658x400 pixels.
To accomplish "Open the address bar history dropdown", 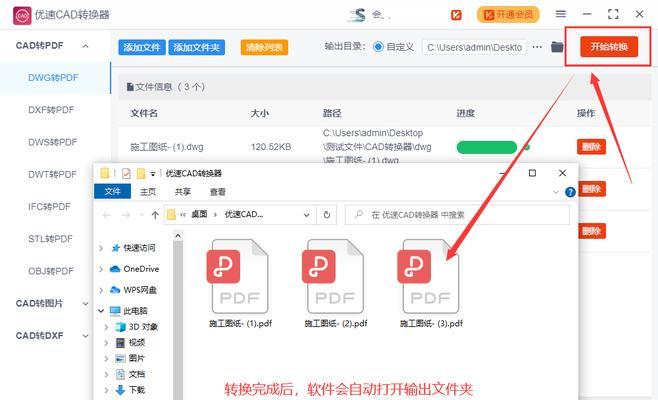I will [x=307, y=215].
